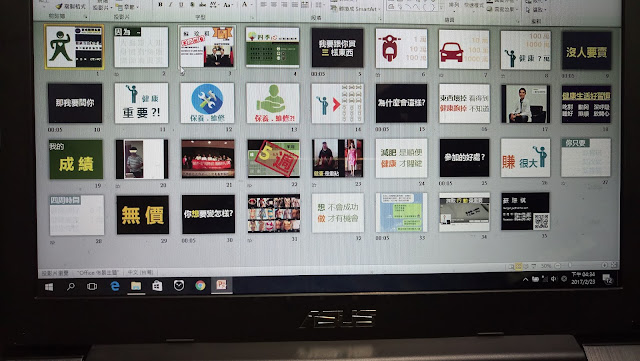The width and height of the screenshot is (640, 361).
Task: Click zoom-in plus in status bar
Action: 604,265
